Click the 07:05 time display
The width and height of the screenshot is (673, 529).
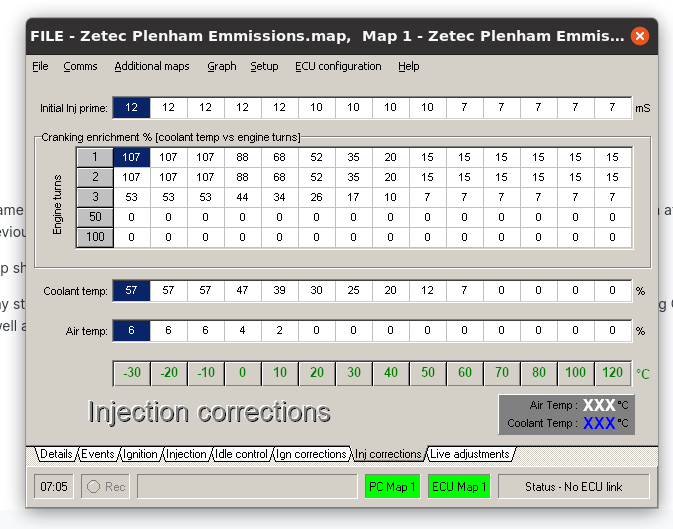pyautogui.click(x=54, y=486)
